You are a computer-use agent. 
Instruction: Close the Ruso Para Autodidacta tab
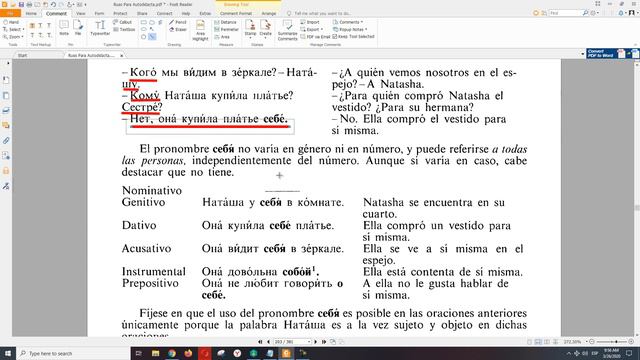[121, 55]
